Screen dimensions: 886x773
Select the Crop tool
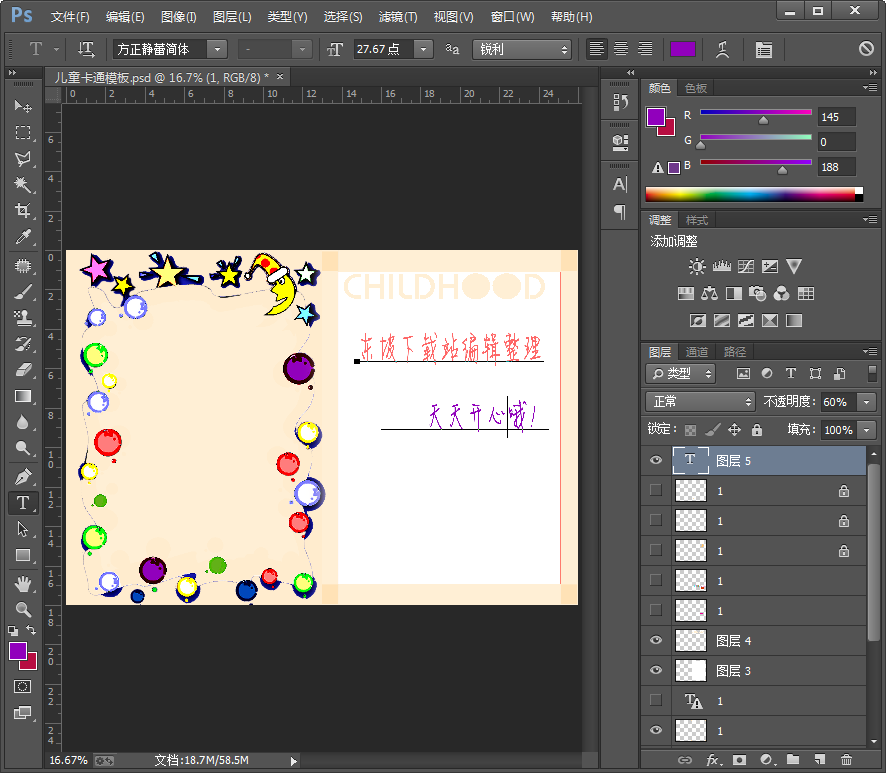click(x=22, y=211)
